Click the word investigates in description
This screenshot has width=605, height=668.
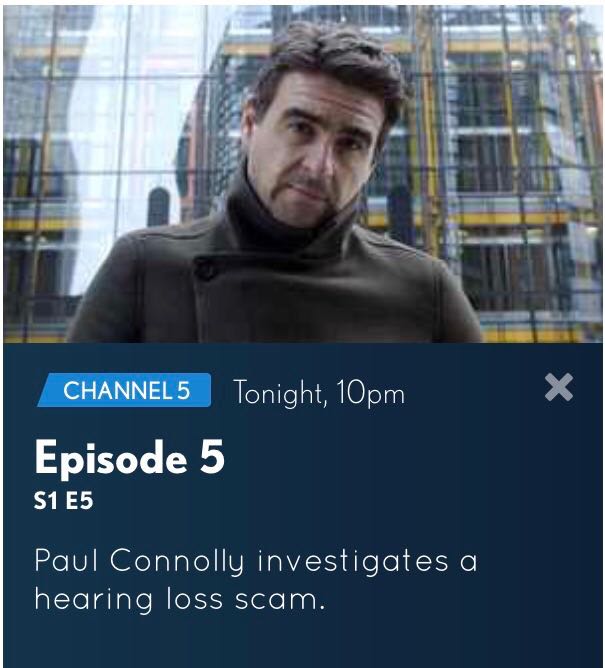pyautogui.click(x=353, y=561)
